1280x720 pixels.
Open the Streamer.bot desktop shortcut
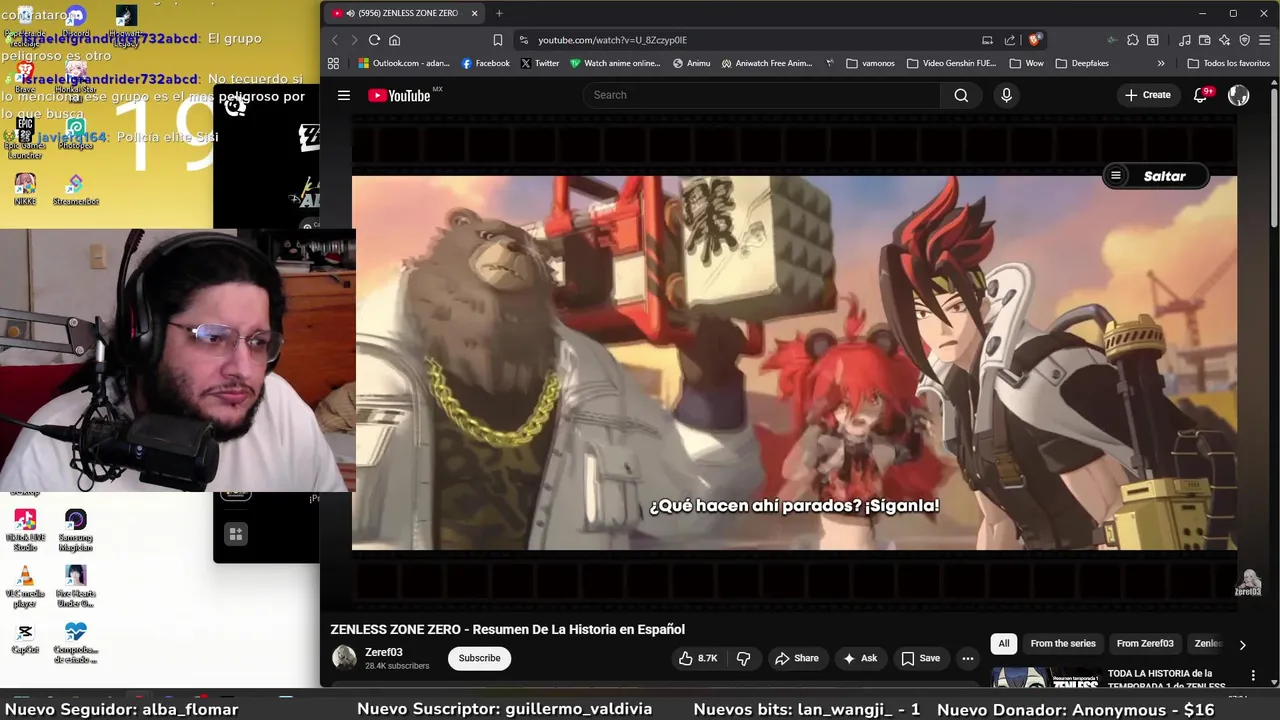point(75,189)
